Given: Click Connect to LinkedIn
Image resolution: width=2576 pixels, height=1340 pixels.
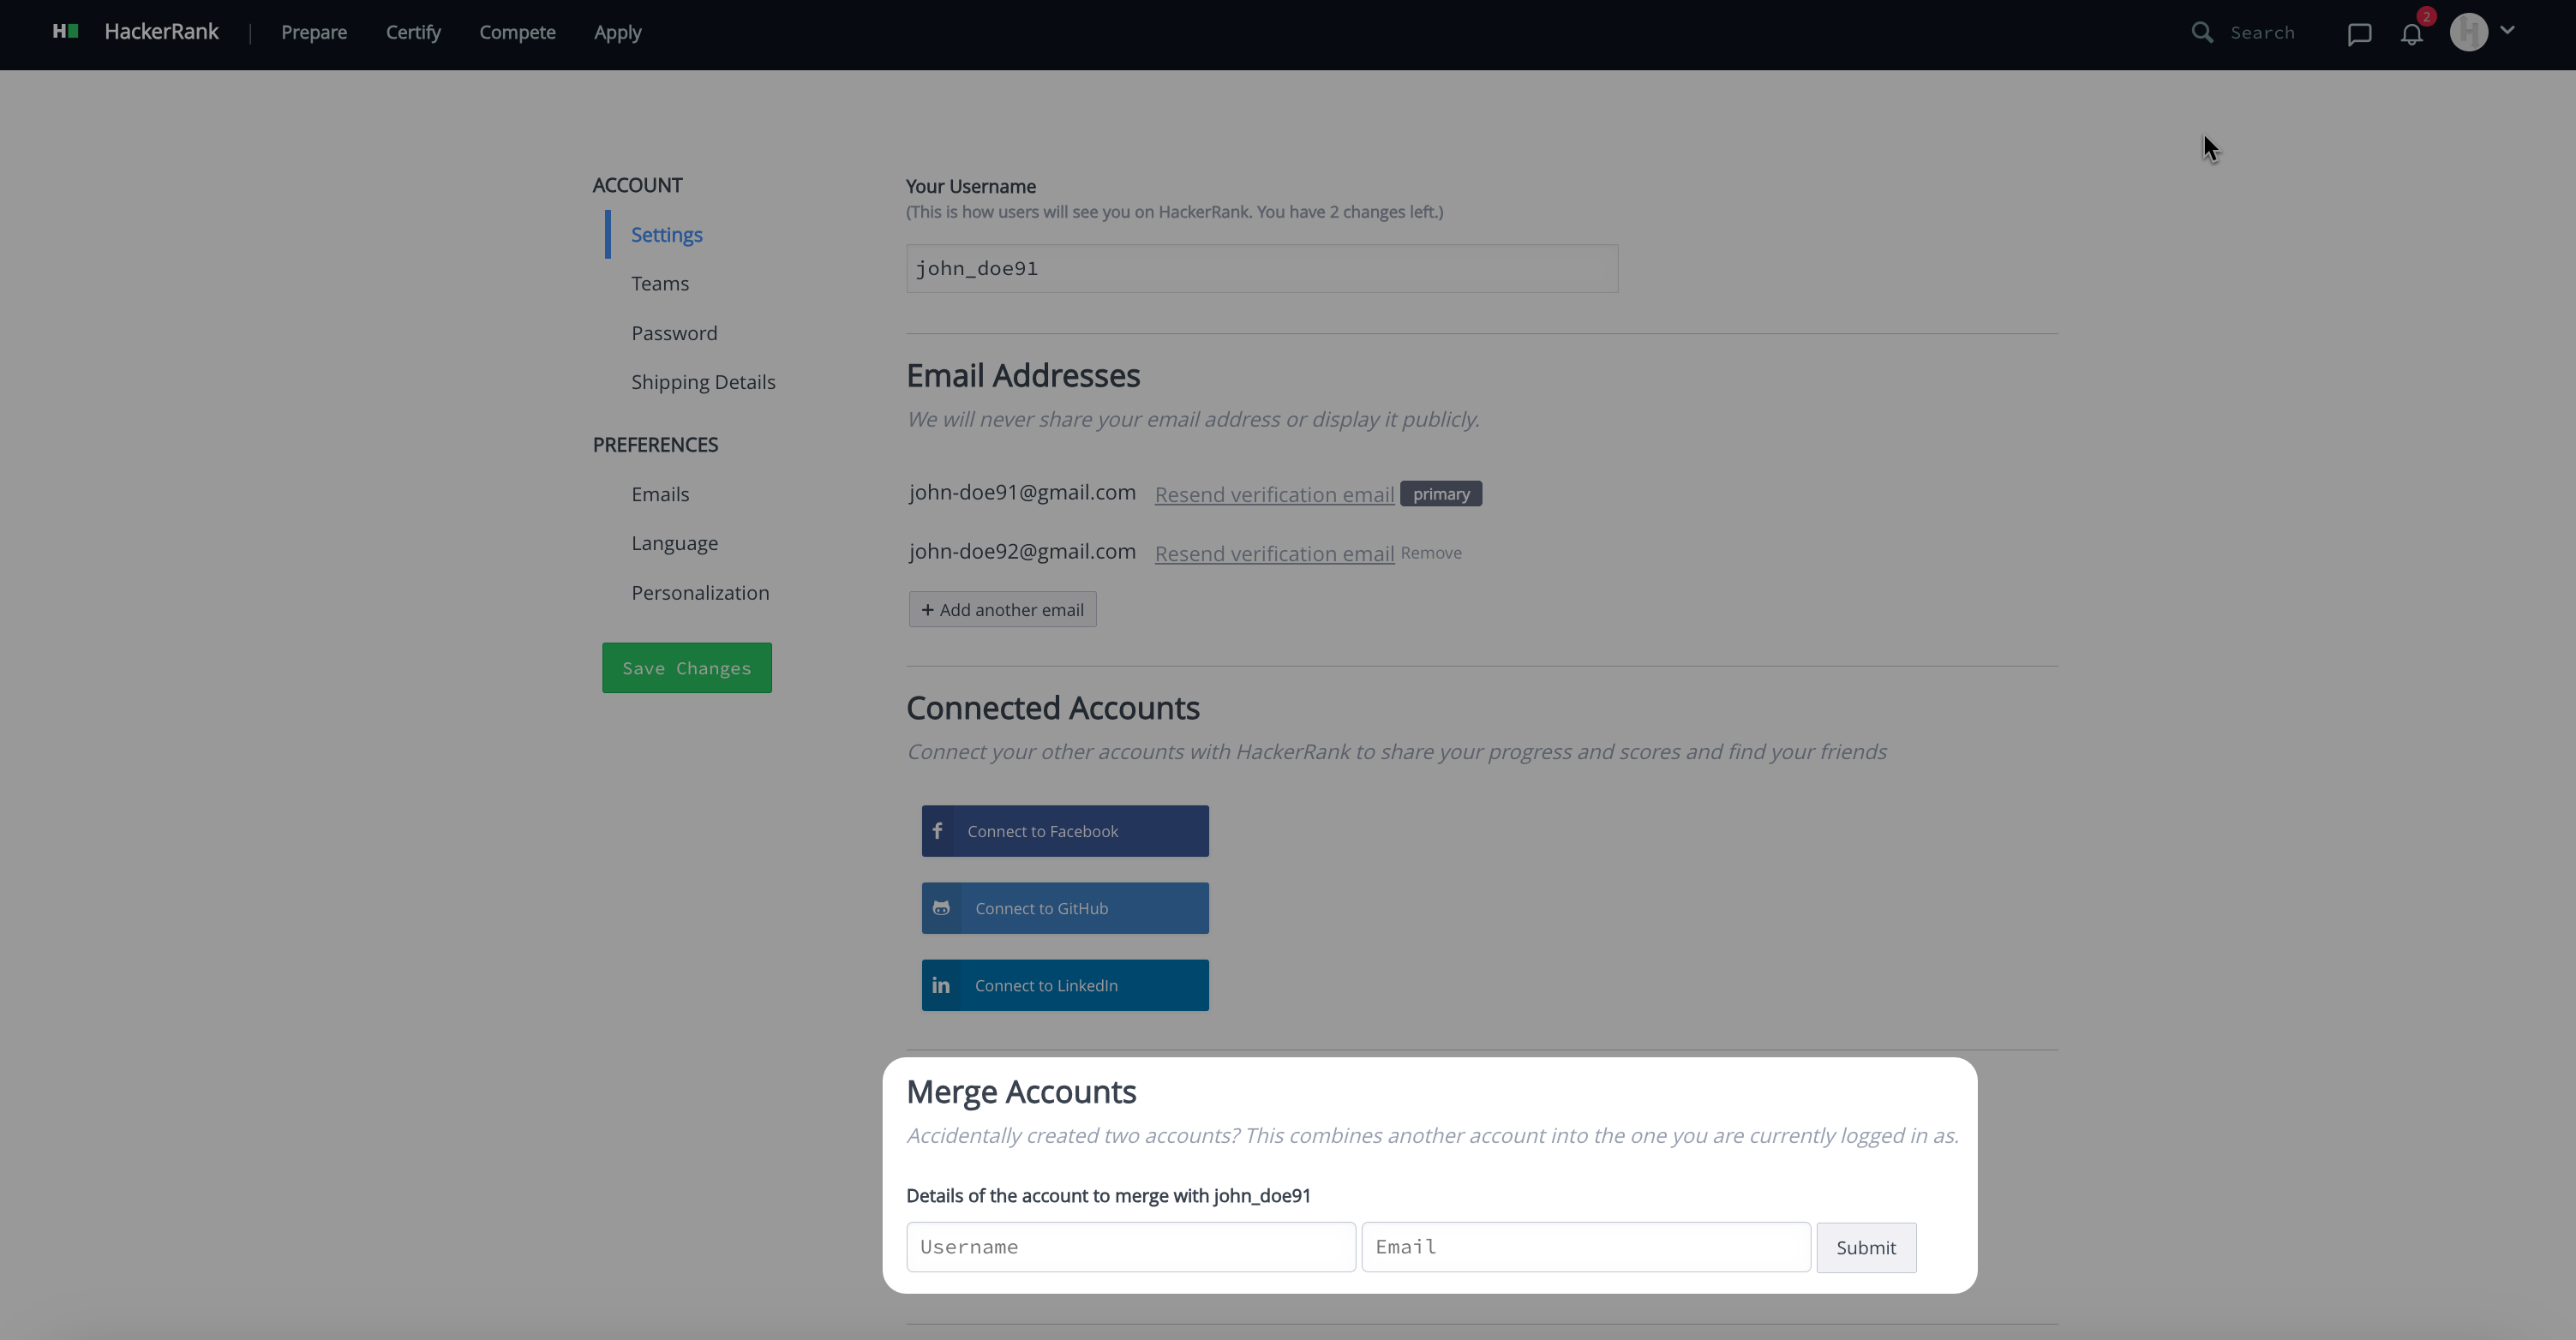Looking at the screenshot, I should coord(1065,985).
